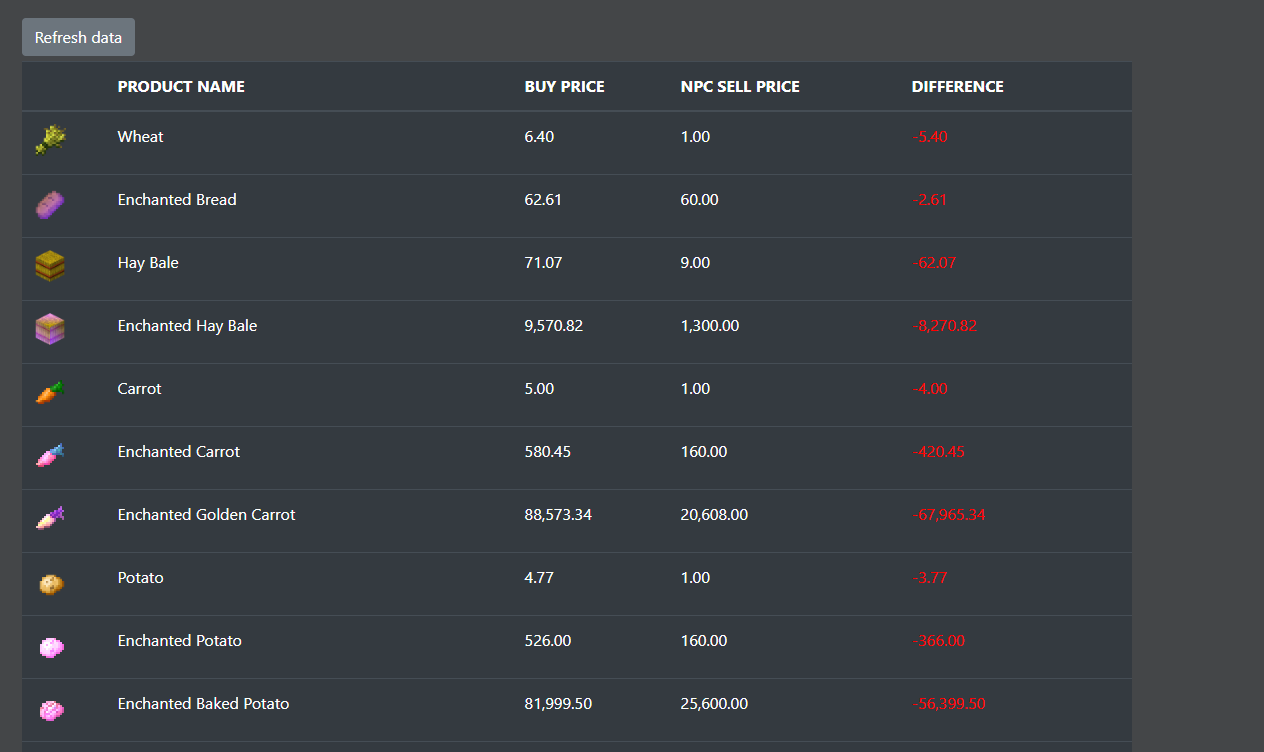
Task: Click the Enchanted Potato icon
Action: point(50,647)
